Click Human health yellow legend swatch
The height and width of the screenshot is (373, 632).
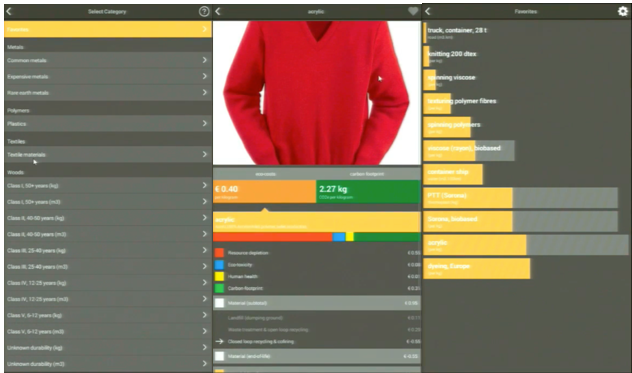[x=219, y=276]
